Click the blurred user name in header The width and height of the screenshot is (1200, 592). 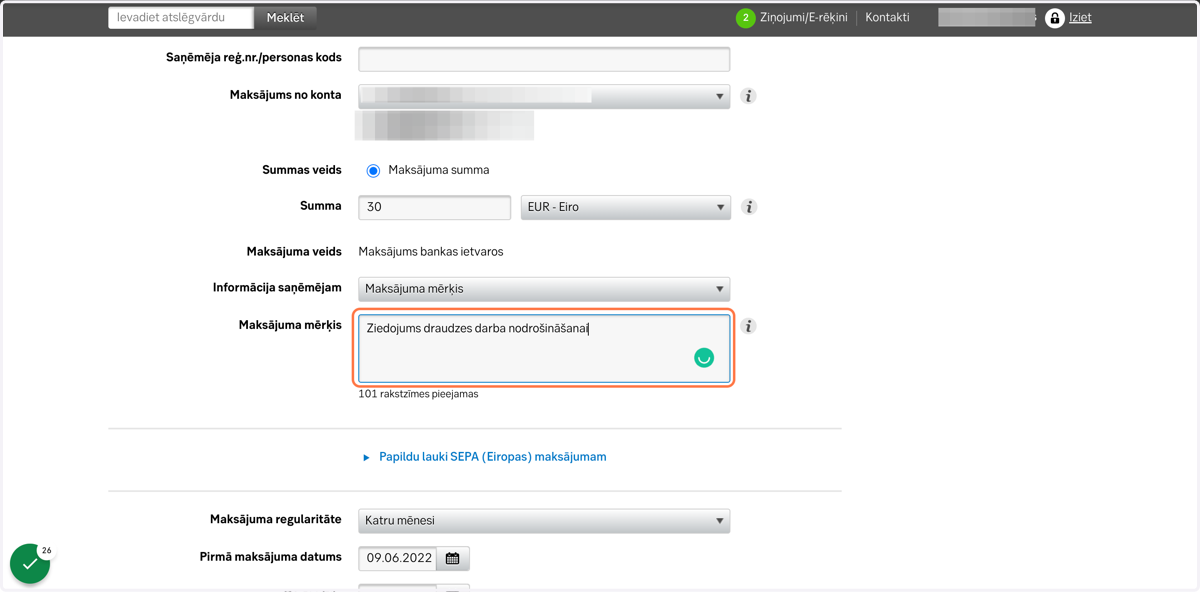click(x=987, y=18)
